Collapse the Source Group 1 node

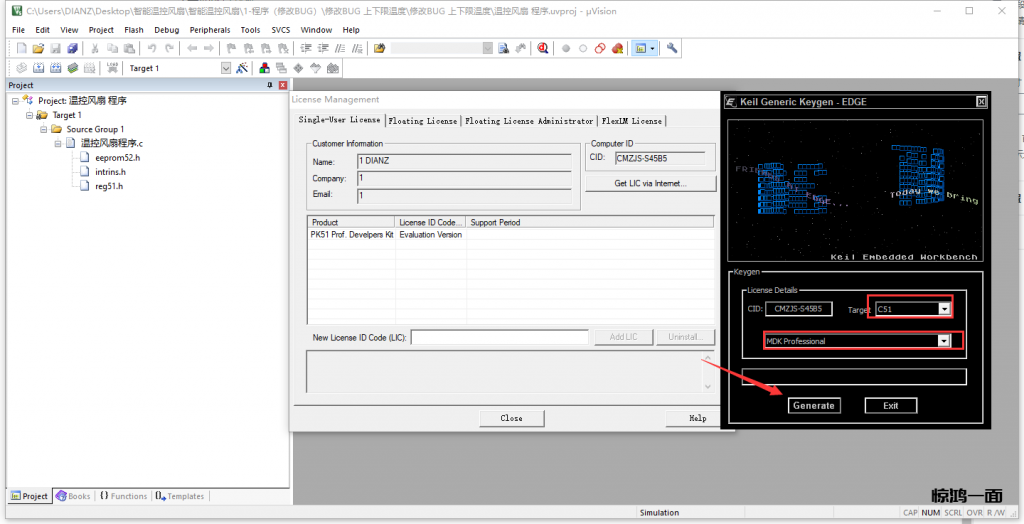pos(43,129)
